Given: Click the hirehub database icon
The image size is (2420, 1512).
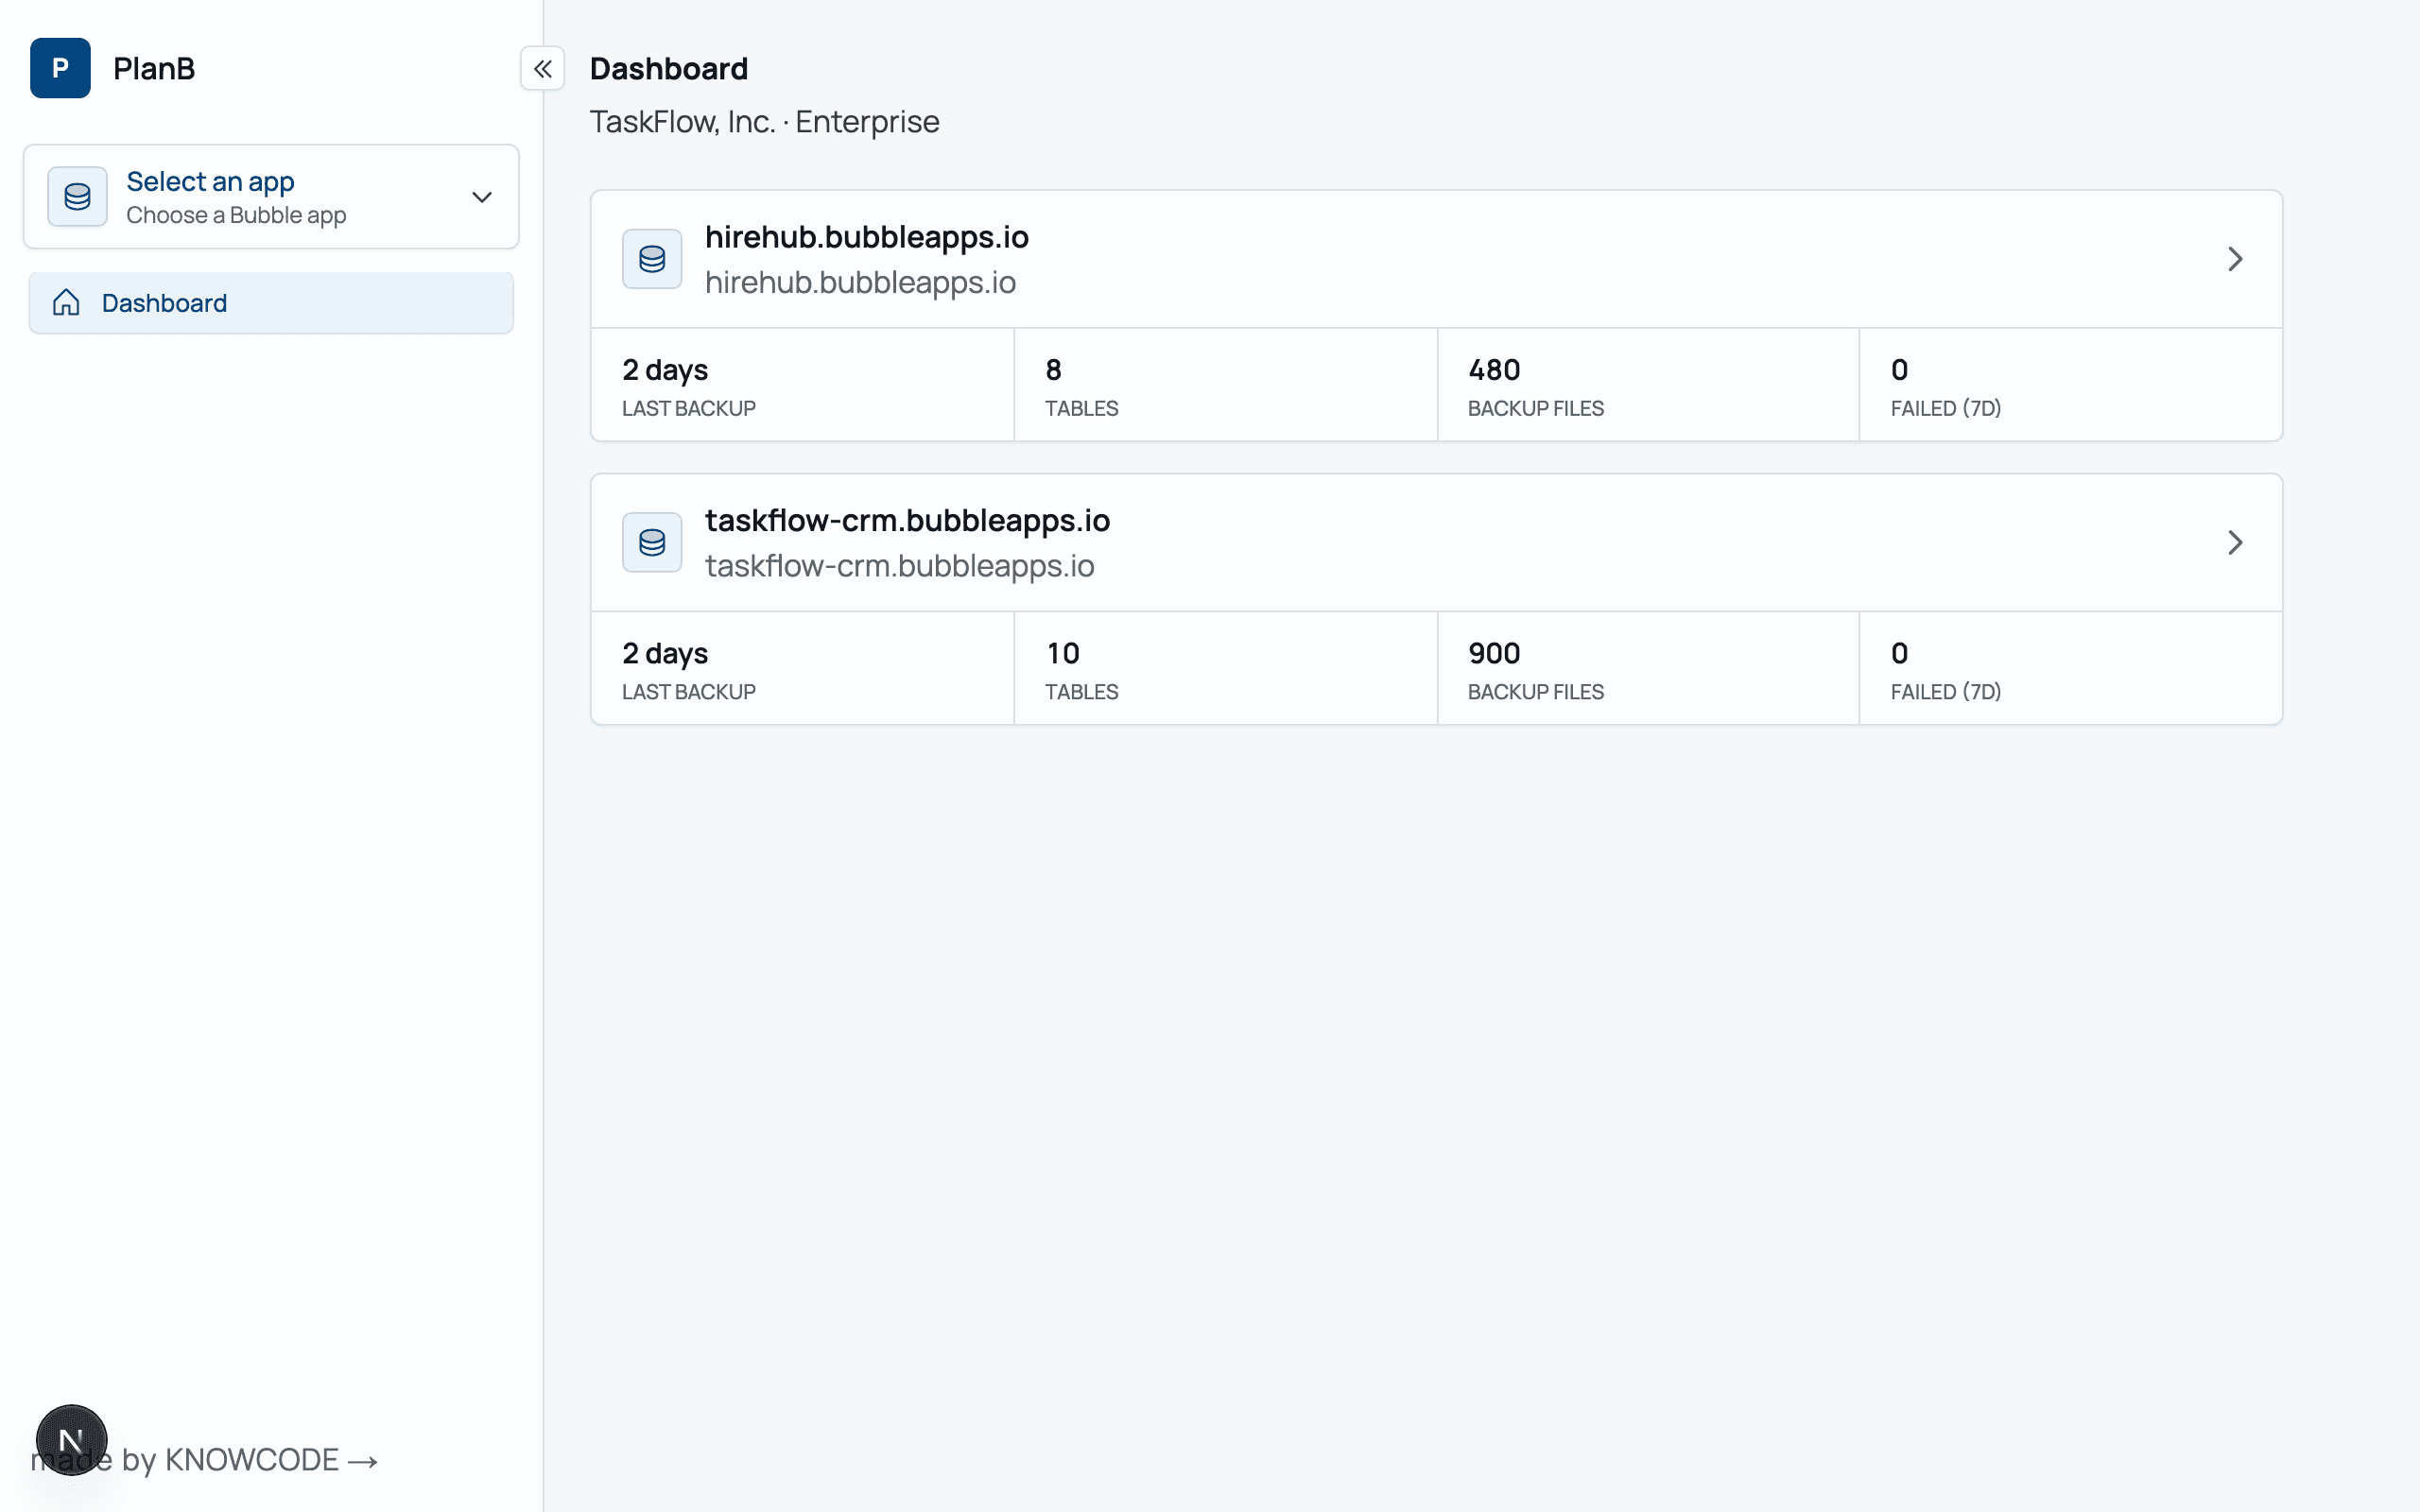Looking at the screenshot, I should click(652, 259).
